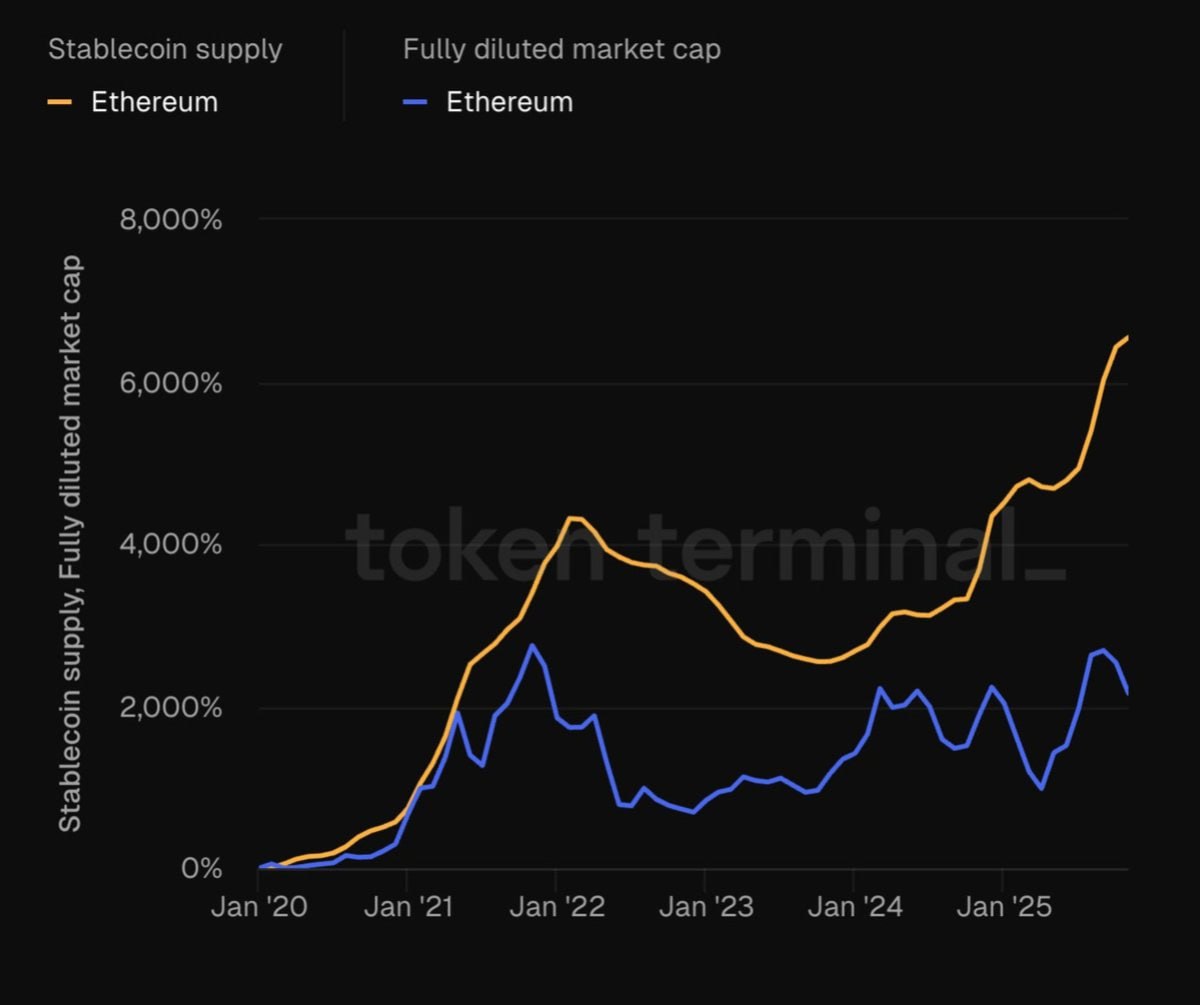Select the Jan '24 x-axis label
The width and height of the screenshot is (1200, 1005).
point(854,908)
